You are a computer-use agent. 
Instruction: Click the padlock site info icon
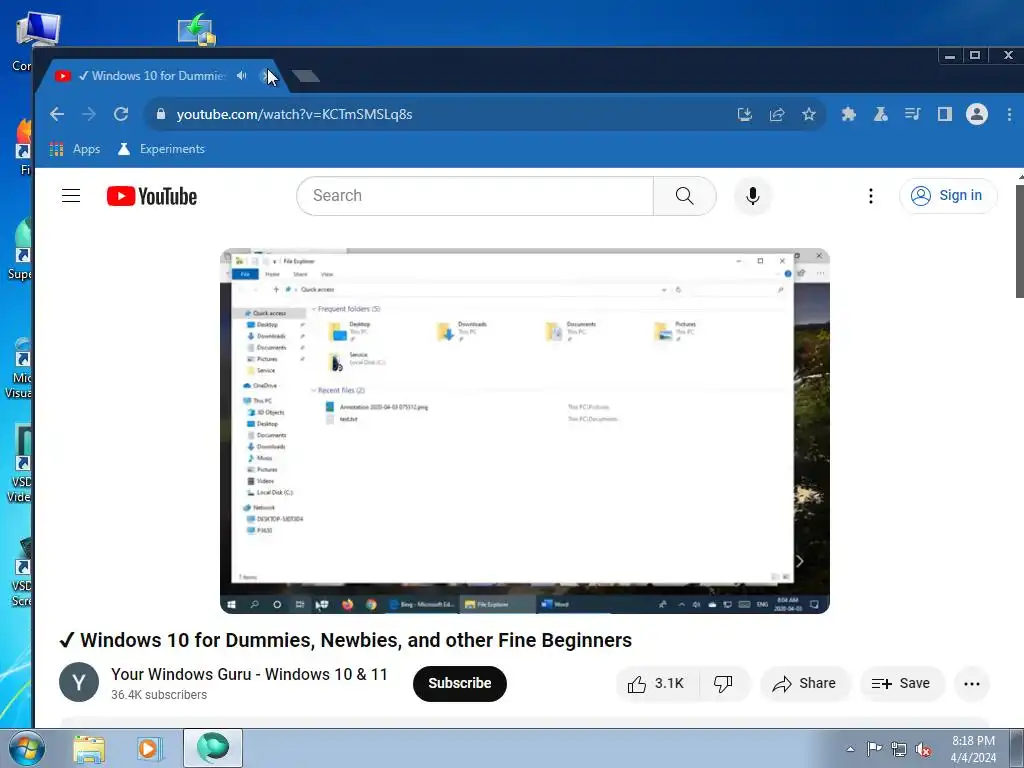pos(161,114)
